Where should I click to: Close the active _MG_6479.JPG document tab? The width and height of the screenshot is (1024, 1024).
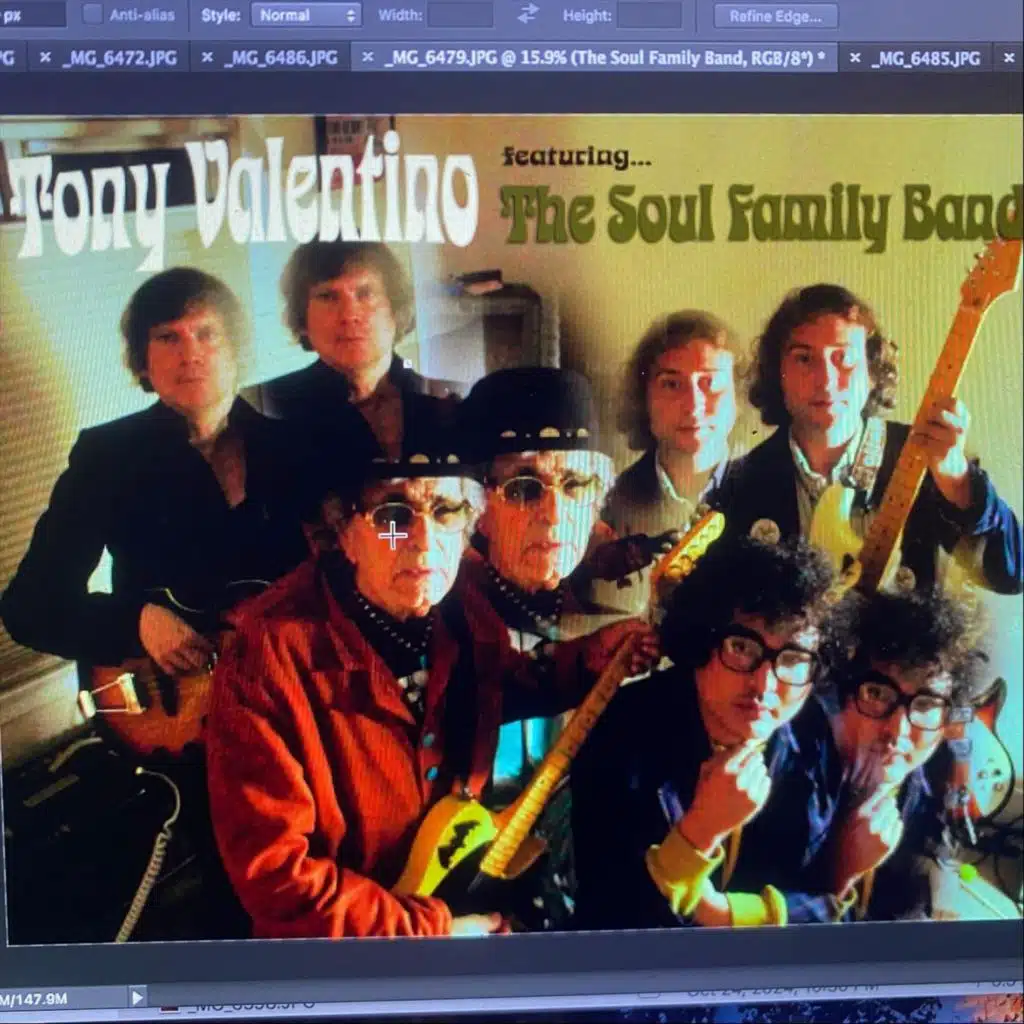367,58
